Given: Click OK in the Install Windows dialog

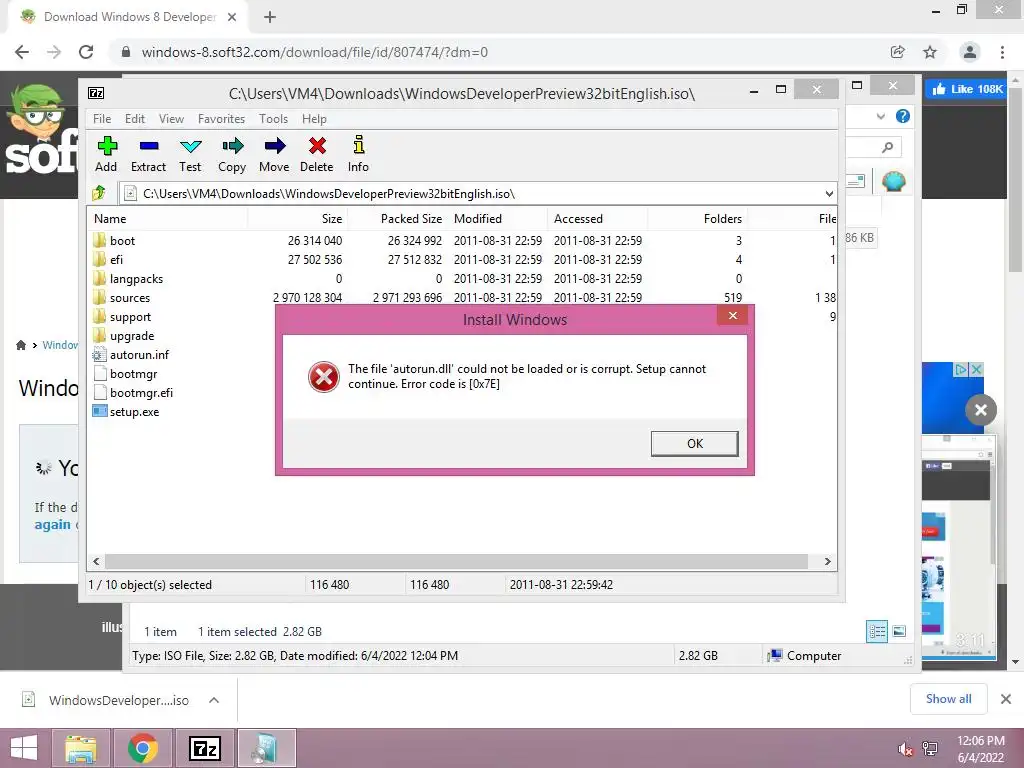Looking at the screenshot, I should (695, 443).
